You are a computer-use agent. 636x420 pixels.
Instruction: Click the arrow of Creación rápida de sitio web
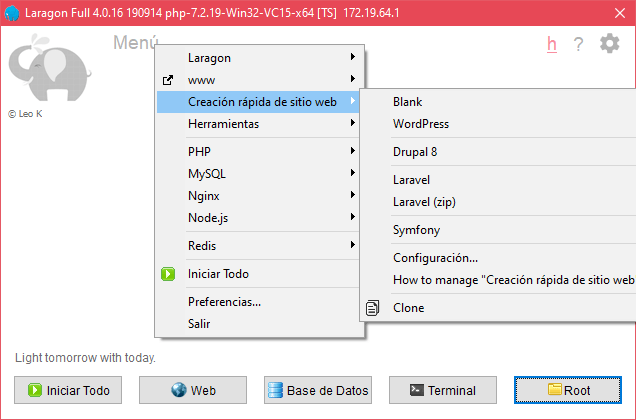(353, 101)
